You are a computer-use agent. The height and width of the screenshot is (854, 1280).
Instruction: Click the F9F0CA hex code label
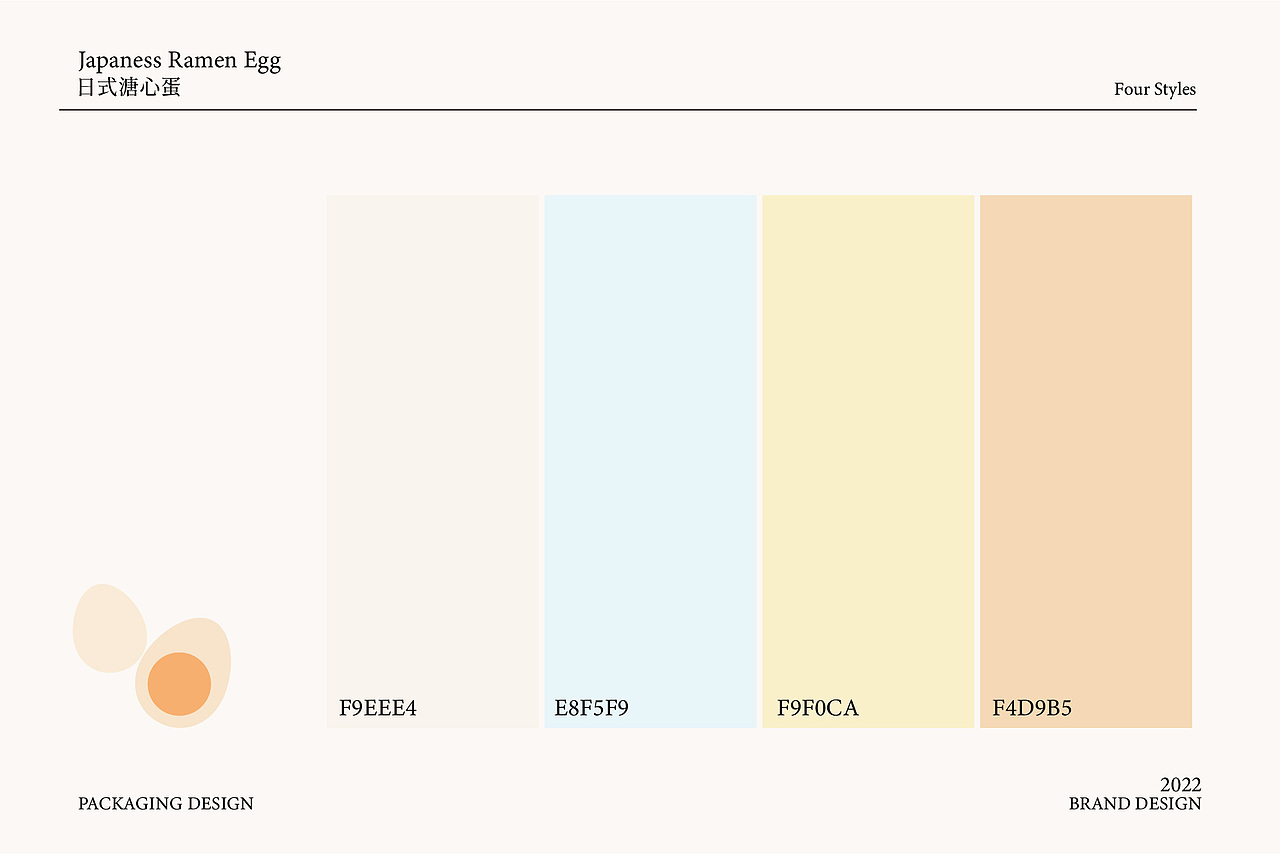[x=818, y=709]
